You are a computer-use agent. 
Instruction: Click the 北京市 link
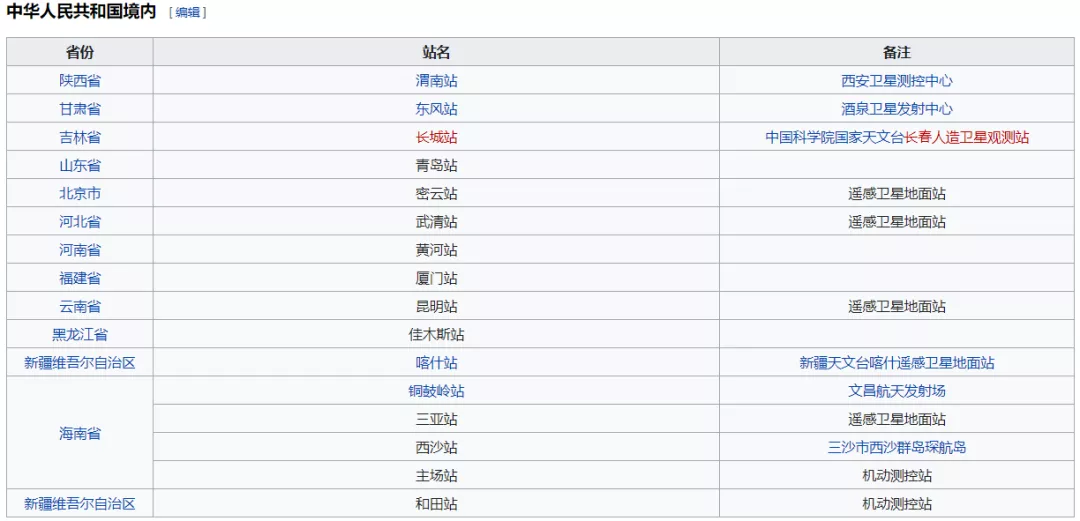[80, 194]
